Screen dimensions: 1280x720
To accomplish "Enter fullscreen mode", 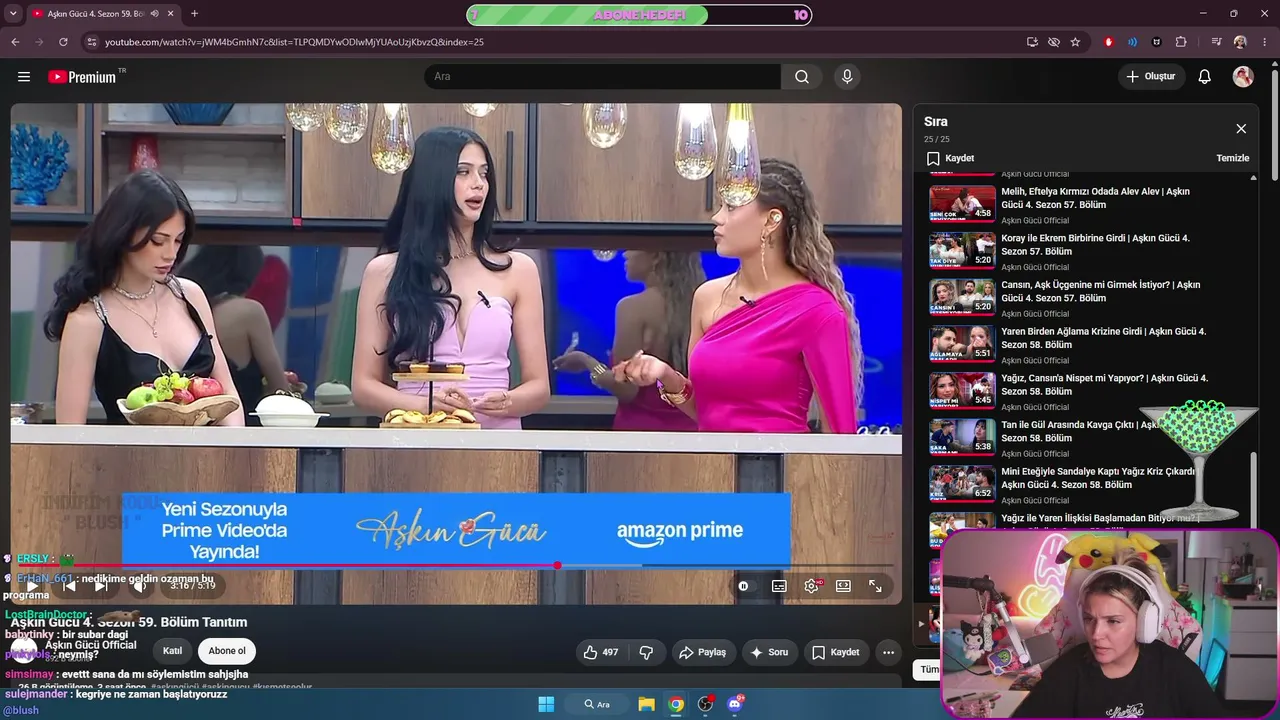I will tap(875, 586).
